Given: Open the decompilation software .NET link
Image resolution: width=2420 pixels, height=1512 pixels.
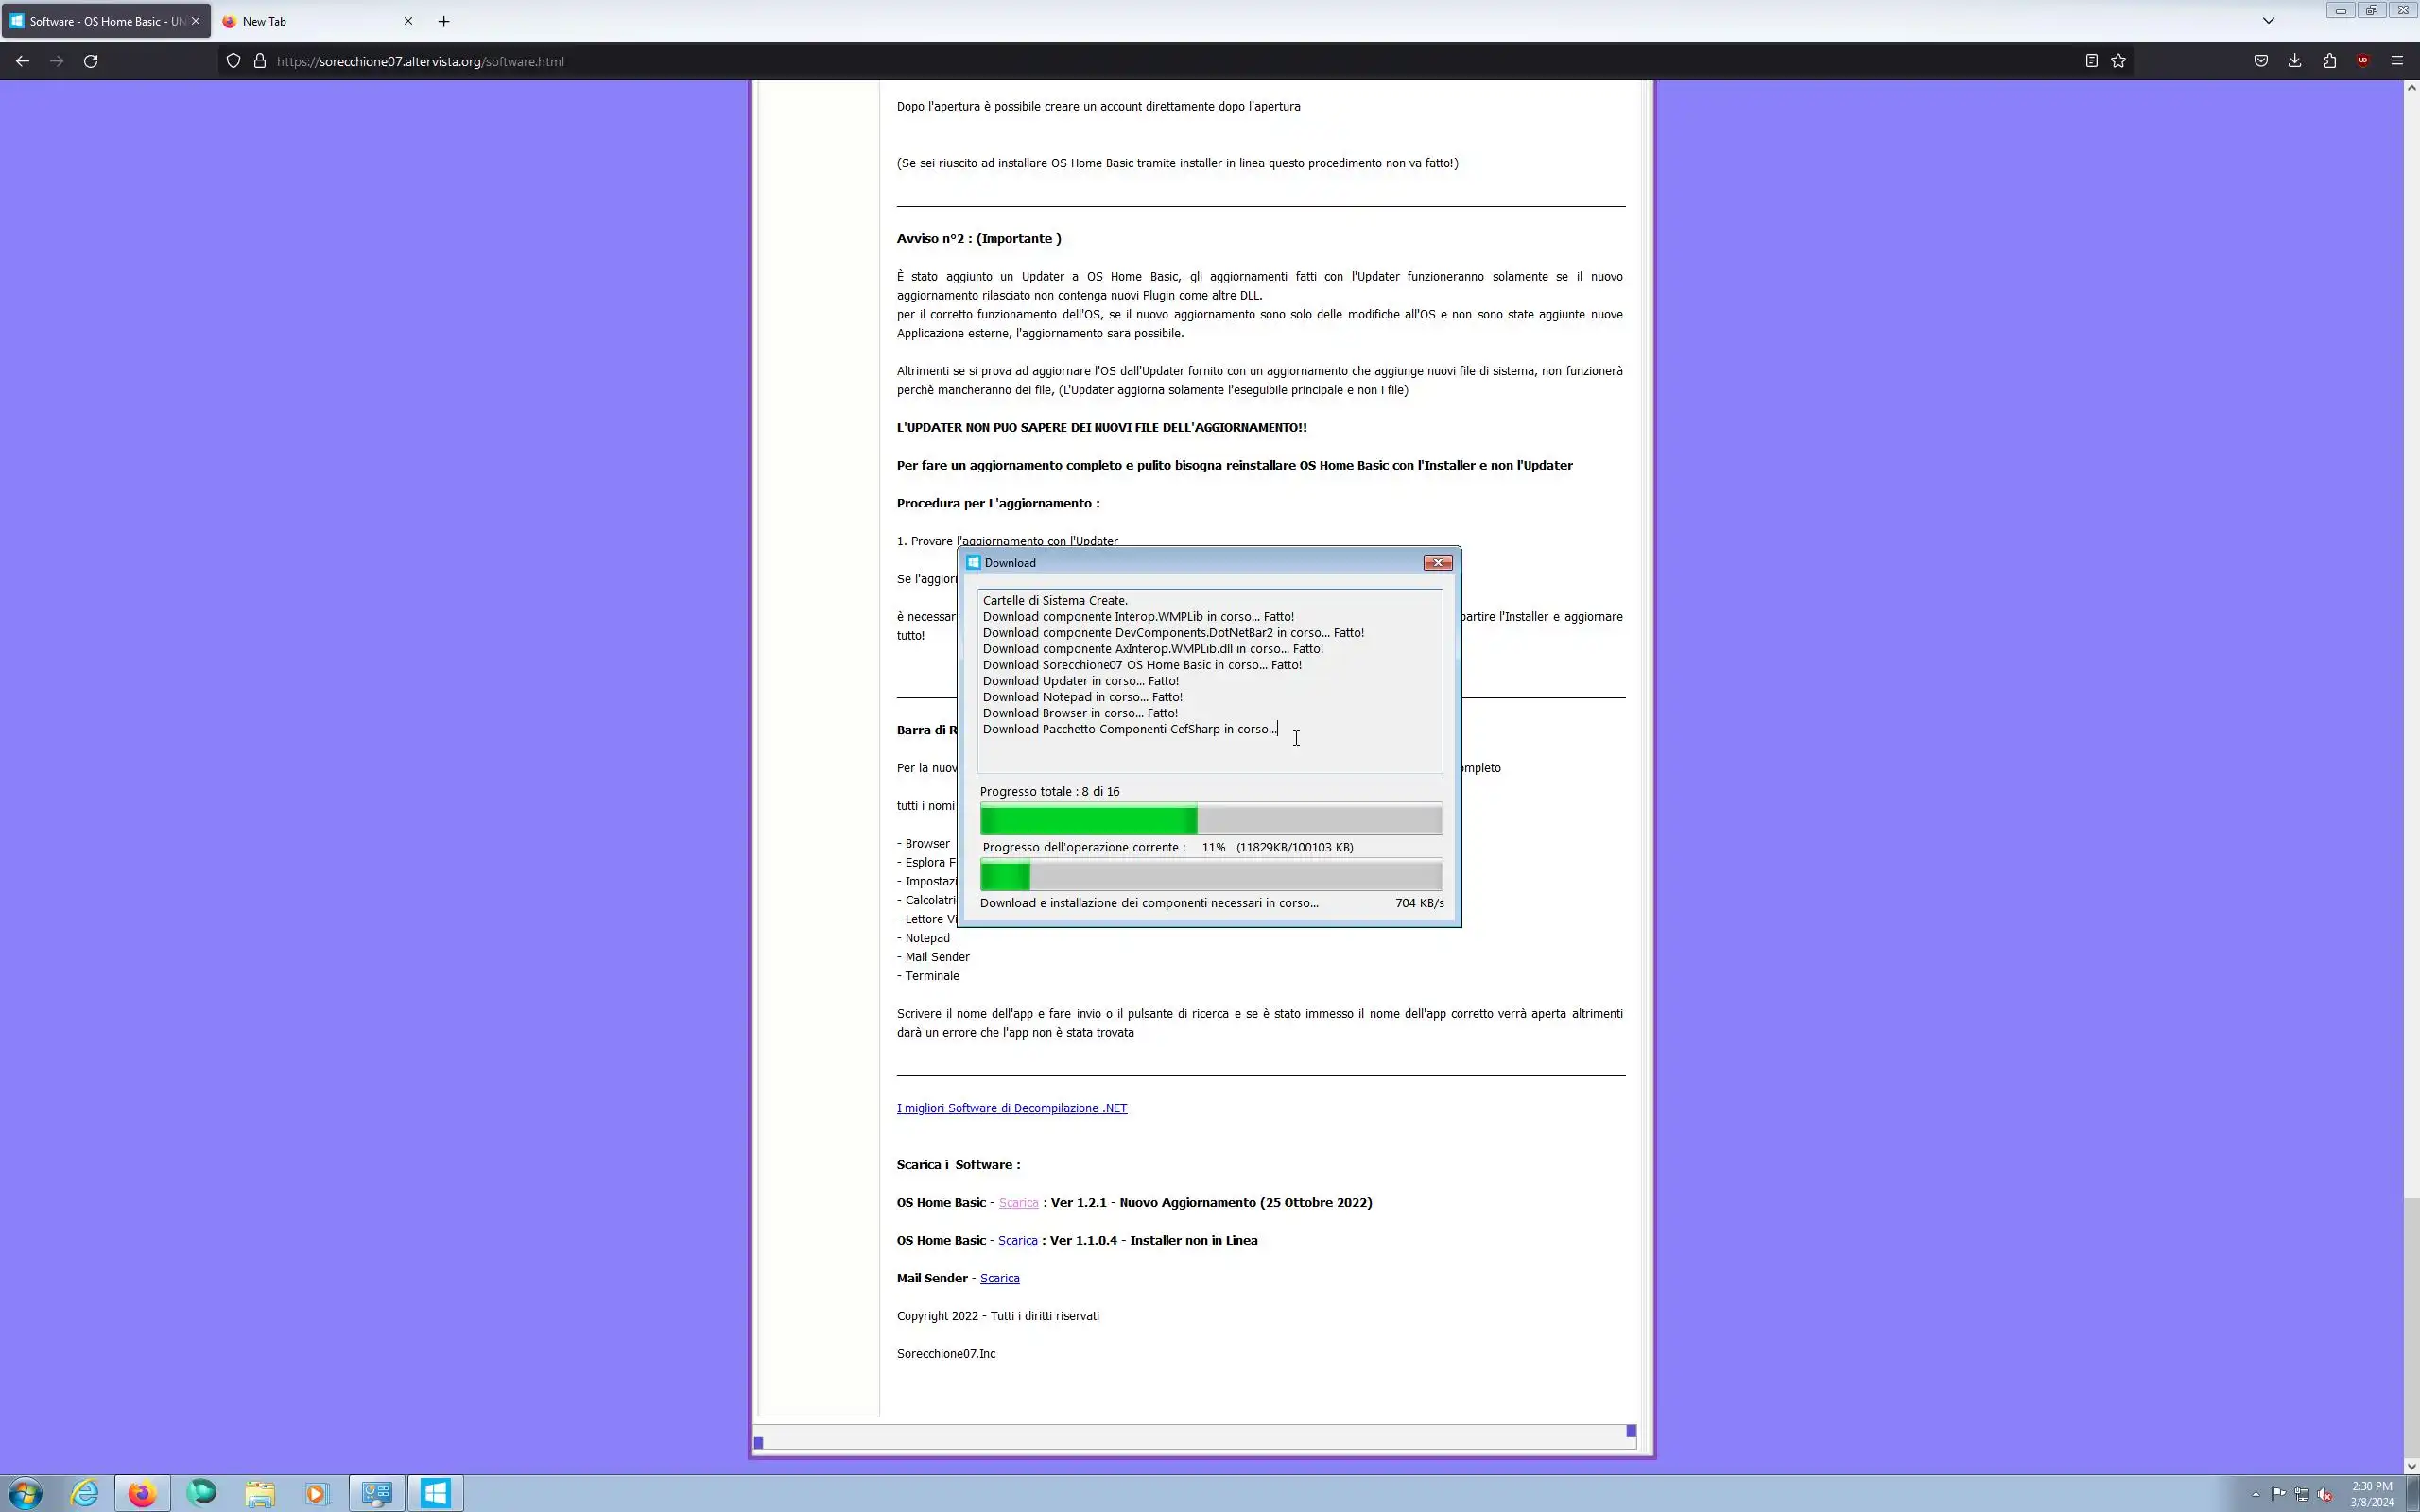Looking at the screenshot, I should 1011,1108.
